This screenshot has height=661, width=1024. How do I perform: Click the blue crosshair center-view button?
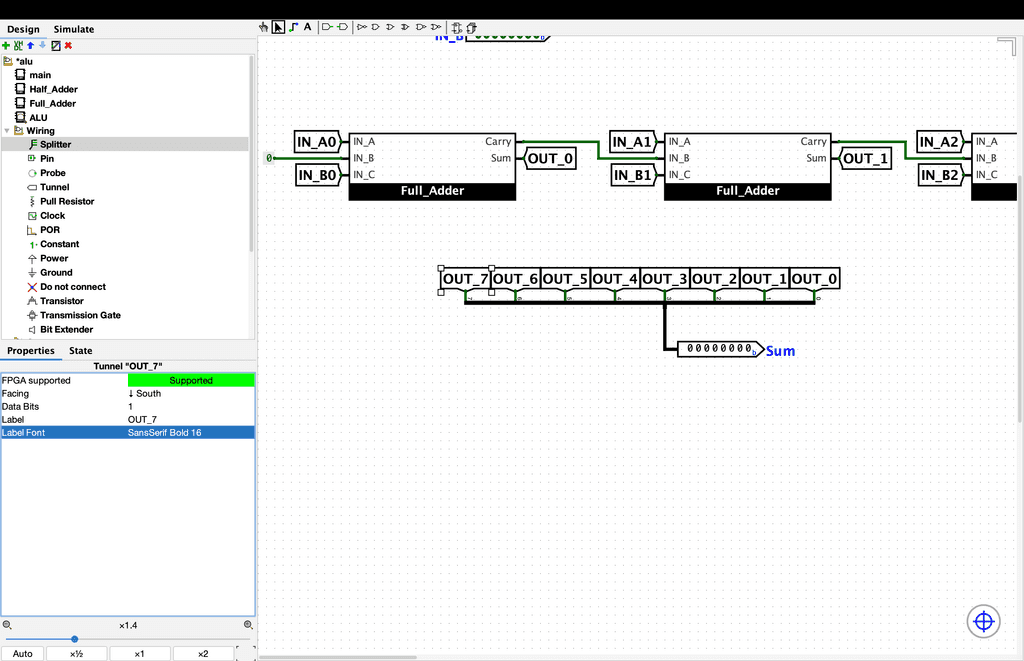pyautogui.click(x=983, y=622)
